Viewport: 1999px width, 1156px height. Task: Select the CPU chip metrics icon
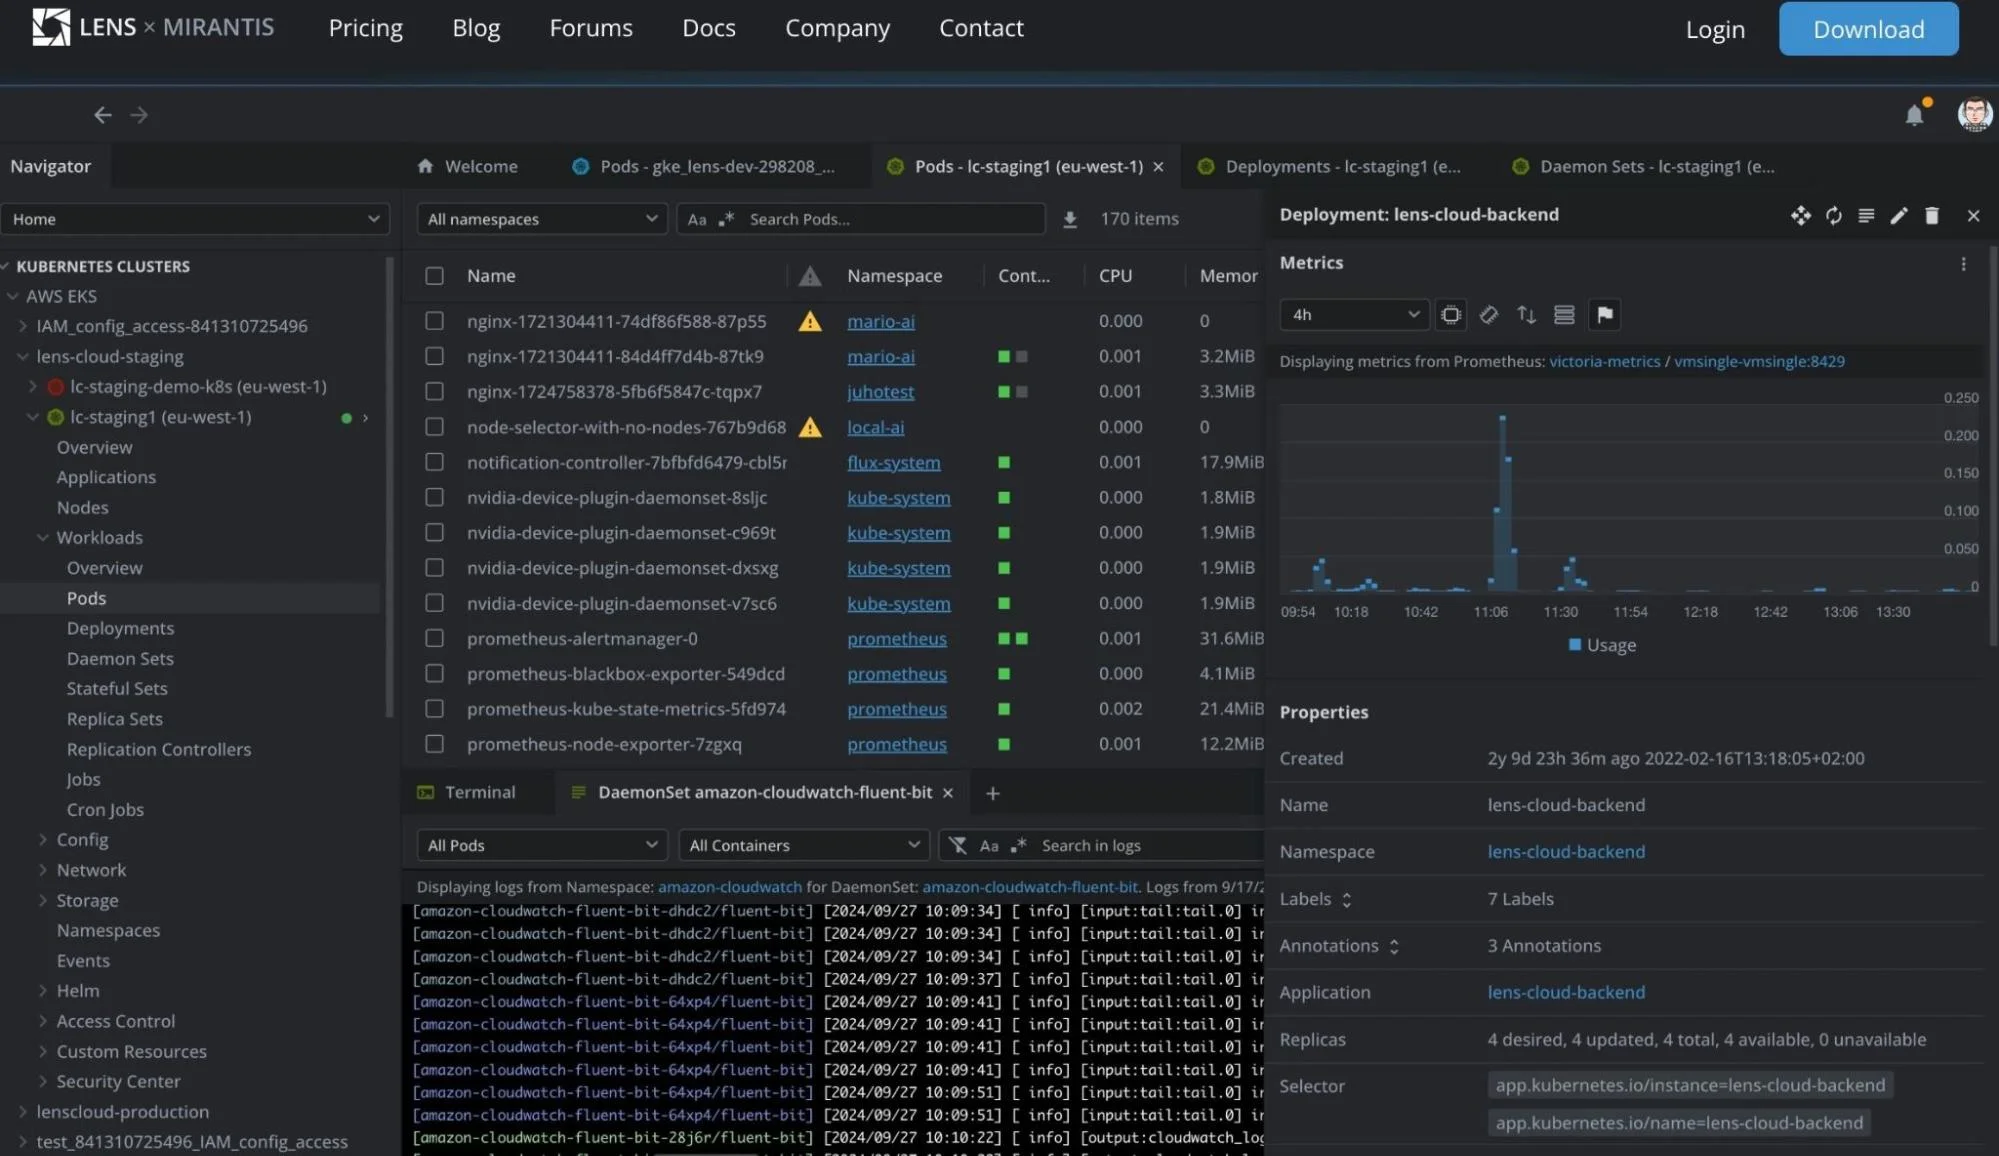1450,315
